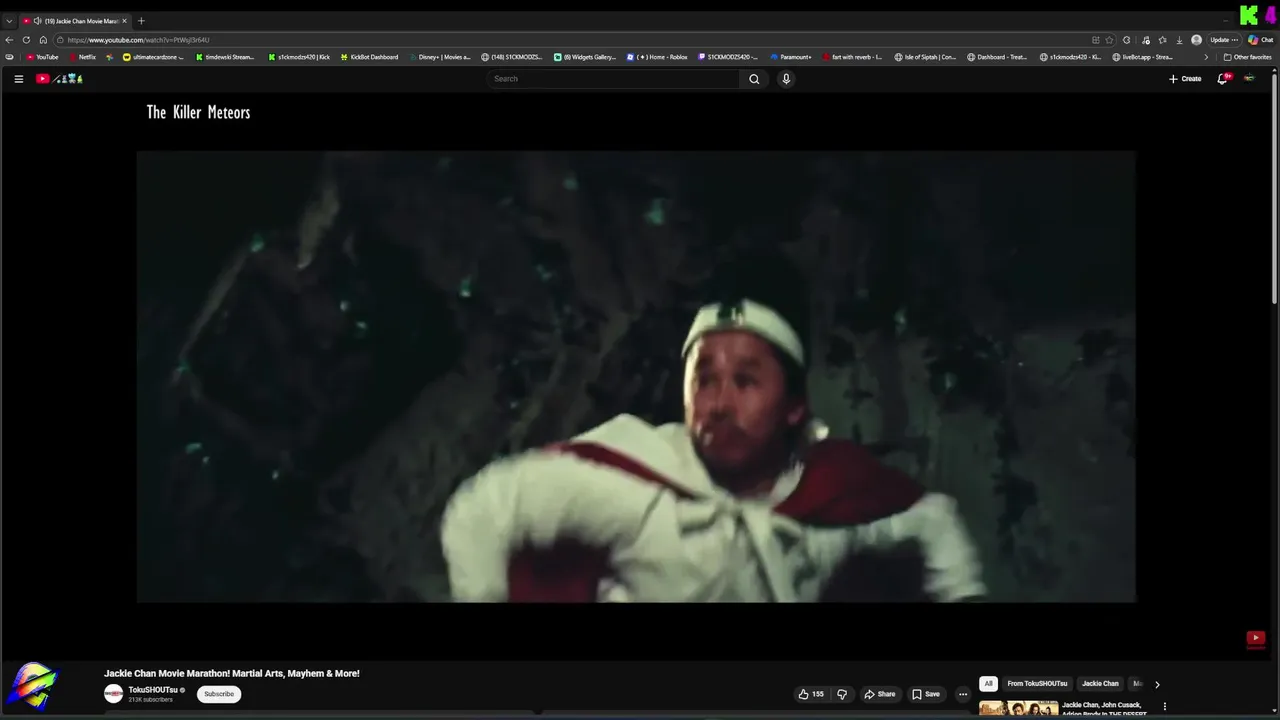This screenshot has width=1280, height=720.
Task: Open the Widgets Gallery bookmark
Action: [x=586, y=57]
